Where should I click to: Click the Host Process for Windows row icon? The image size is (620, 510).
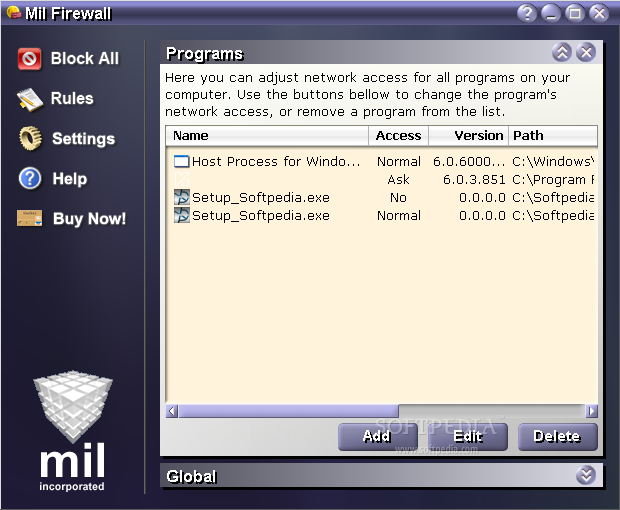pos(181,161)
